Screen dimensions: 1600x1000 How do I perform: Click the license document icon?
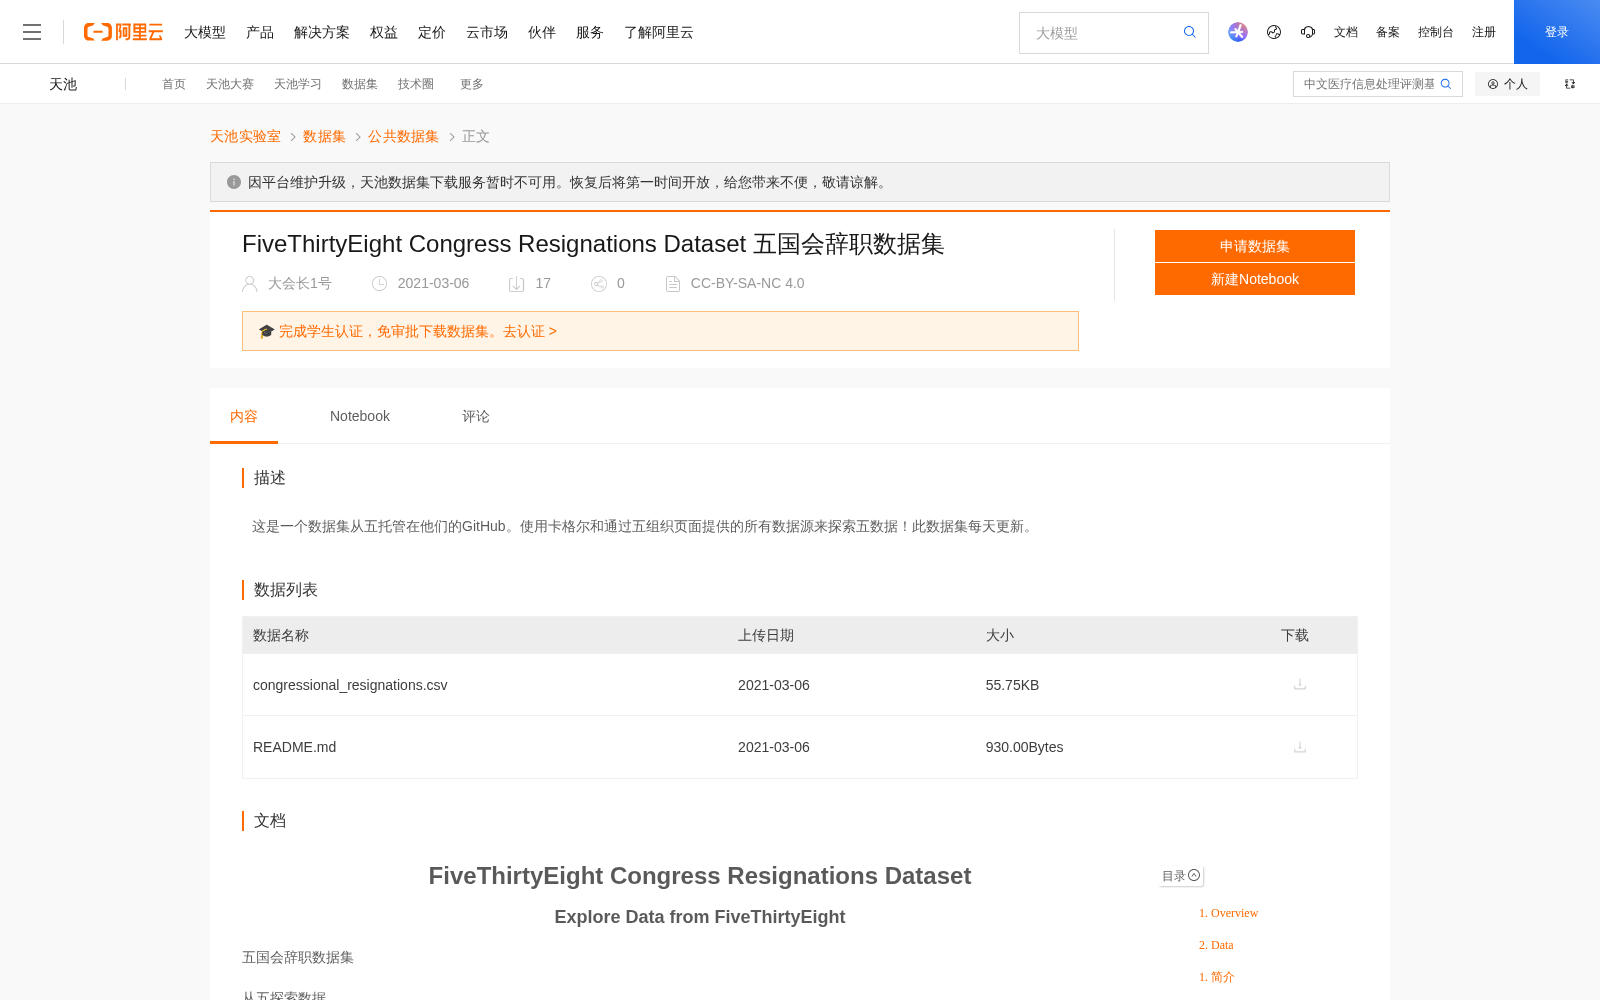click(x=673, y=284)
